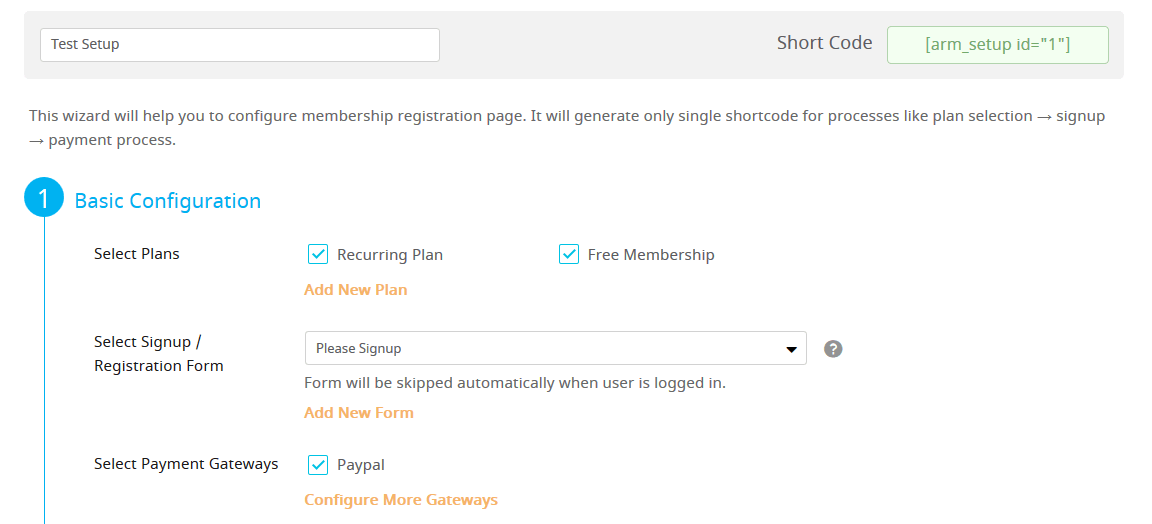Go to Configure More Gateways
1152x524 pixels.
point(401,500)
